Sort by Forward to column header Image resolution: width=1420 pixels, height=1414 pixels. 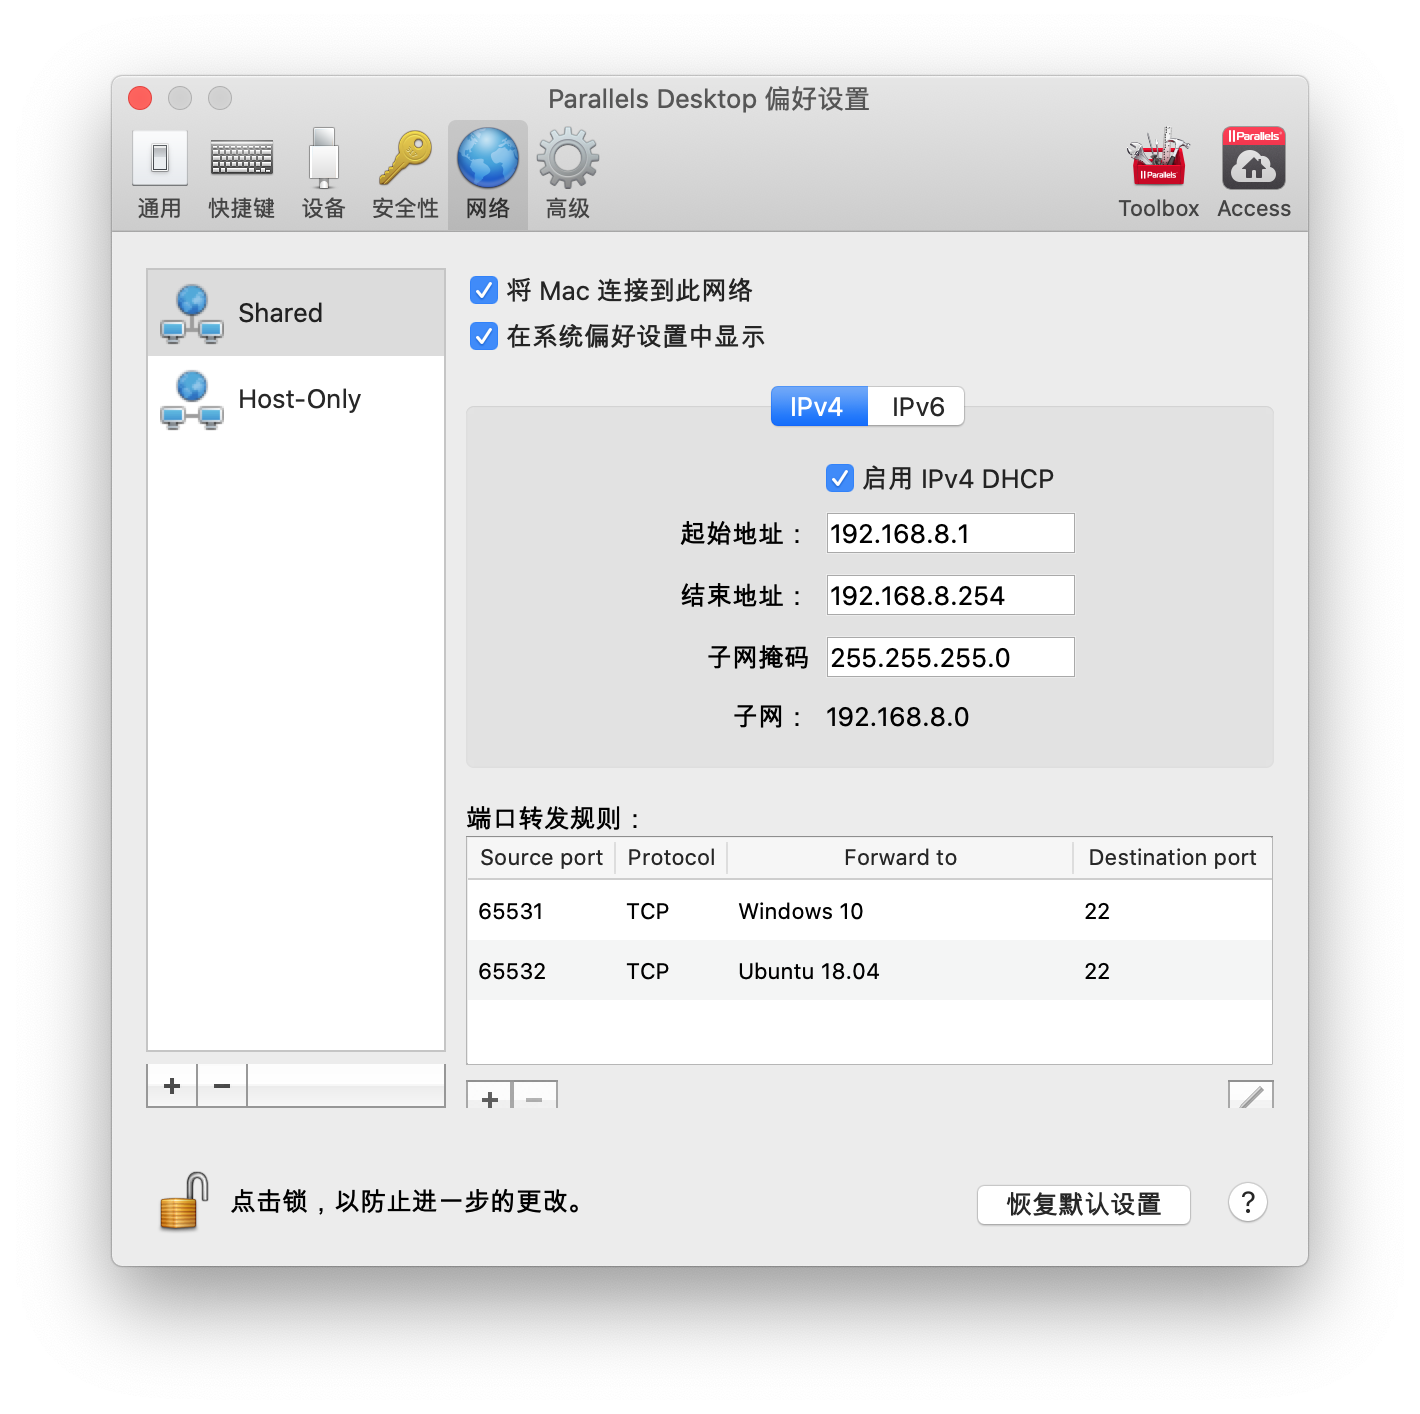coord(900,858)
